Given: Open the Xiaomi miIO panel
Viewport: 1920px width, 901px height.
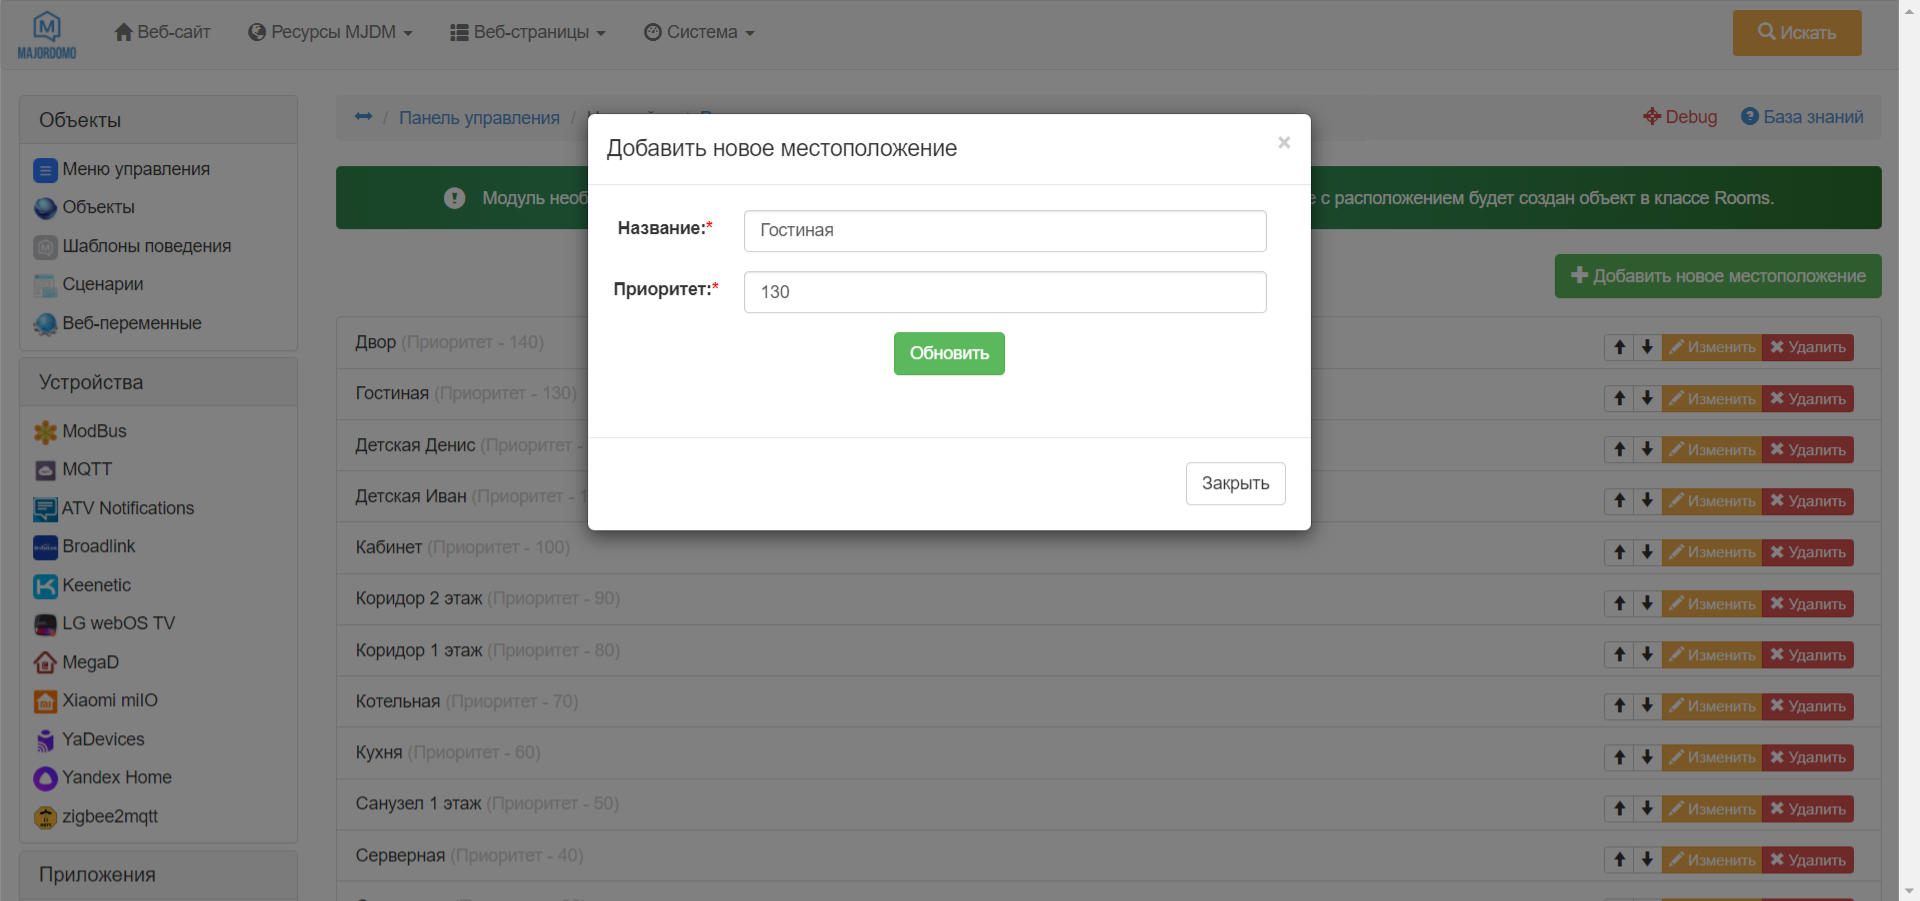Looking at the screenshot, I should (108, 700).
